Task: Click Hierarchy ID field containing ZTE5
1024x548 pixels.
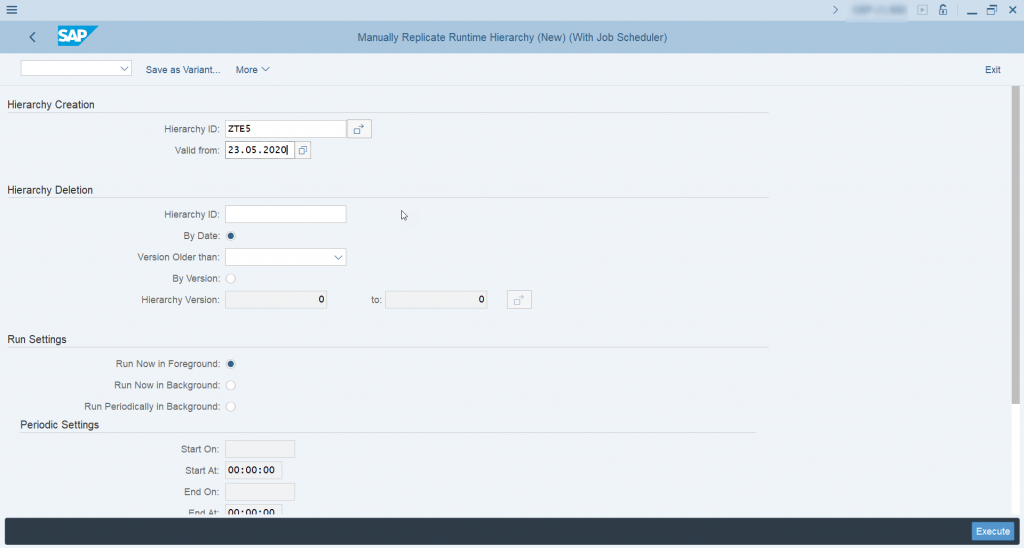Action: [285, 129]
